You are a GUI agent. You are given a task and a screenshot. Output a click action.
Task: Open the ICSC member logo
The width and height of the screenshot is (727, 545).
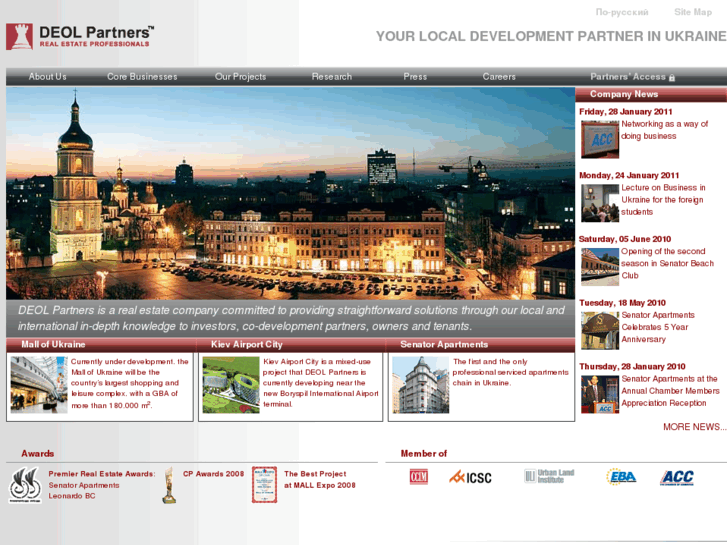coord(470,477)
